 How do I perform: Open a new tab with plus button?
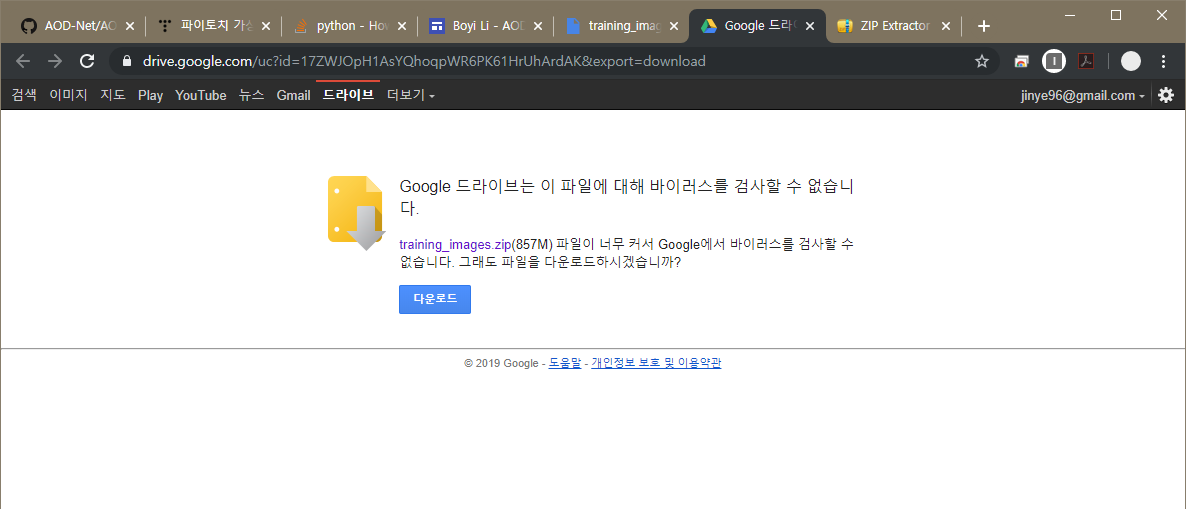[x=983, y=26]
